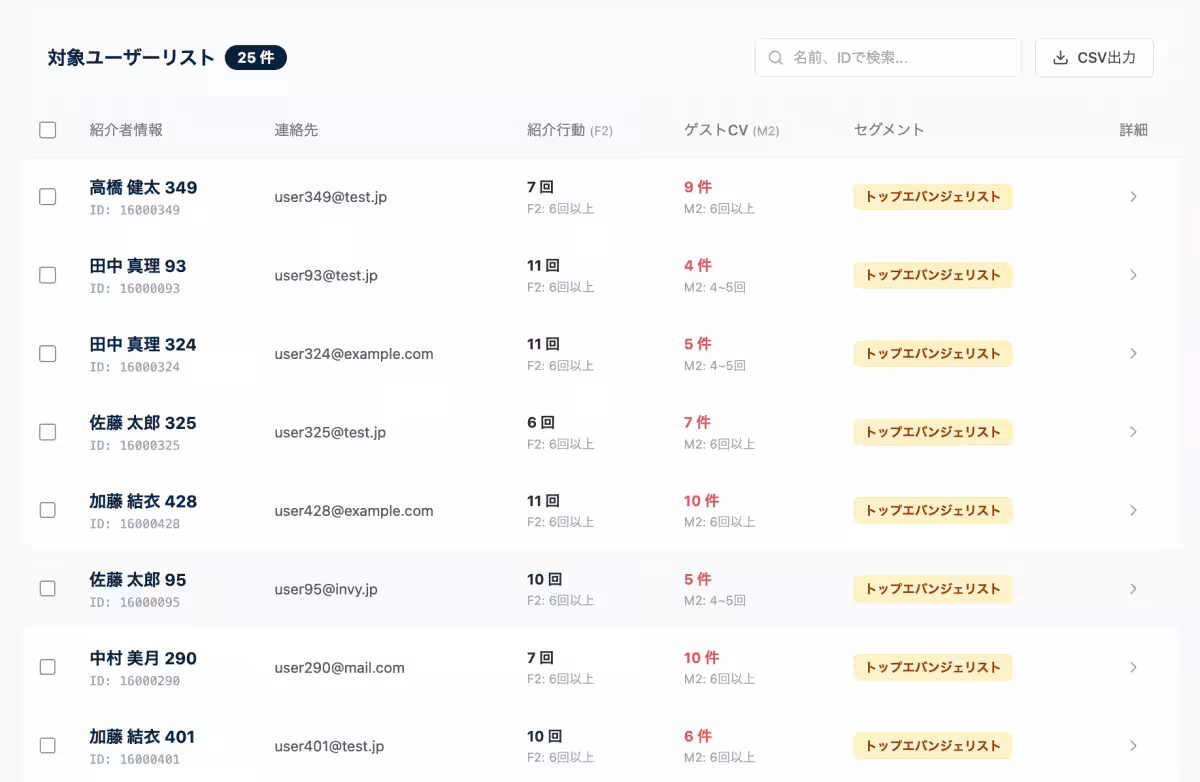Click the name 佐藤 太郎 325
1200x782 pixels.
143,423
